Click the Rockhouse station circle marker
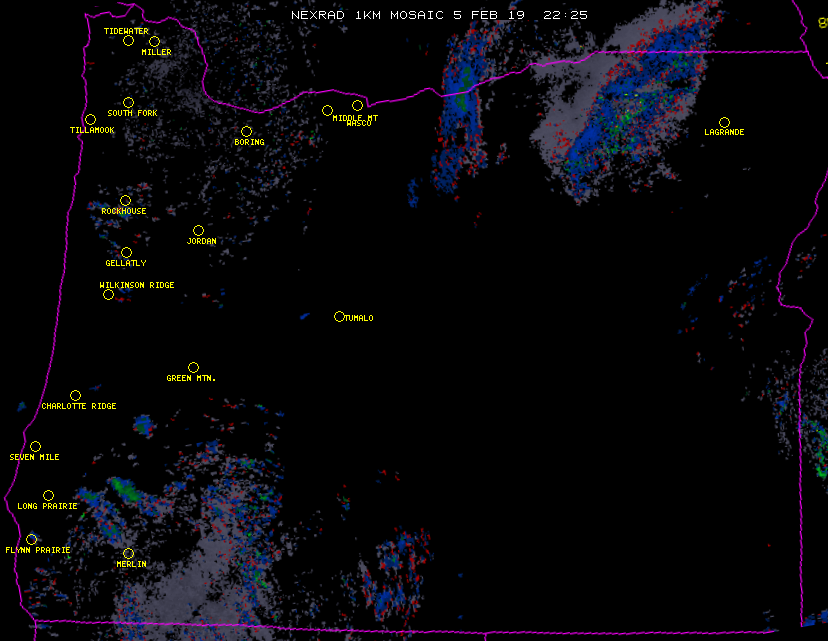Image resolution: width=828 pixels, height=641 pixels. tap(125, 201)
